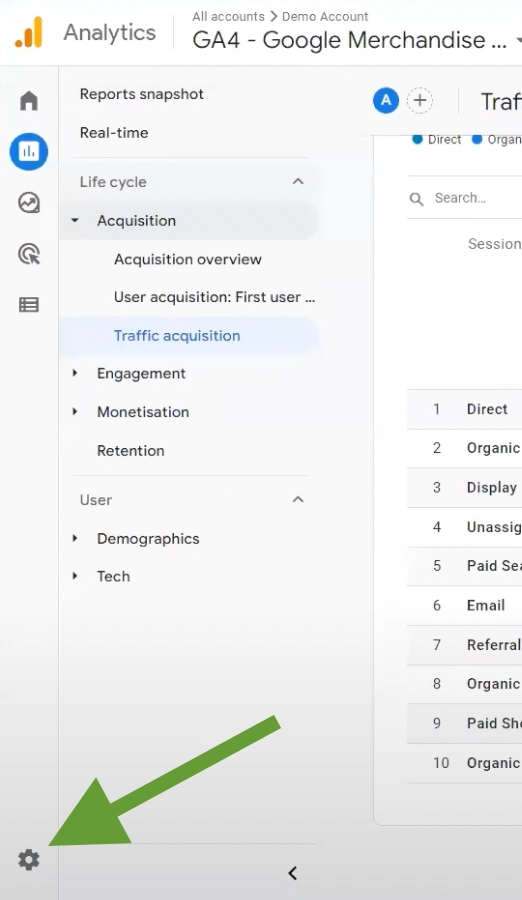Click 'All accounts' breadcrumb link
Viewport: 522px width, 900px height.
coord(228,17)
